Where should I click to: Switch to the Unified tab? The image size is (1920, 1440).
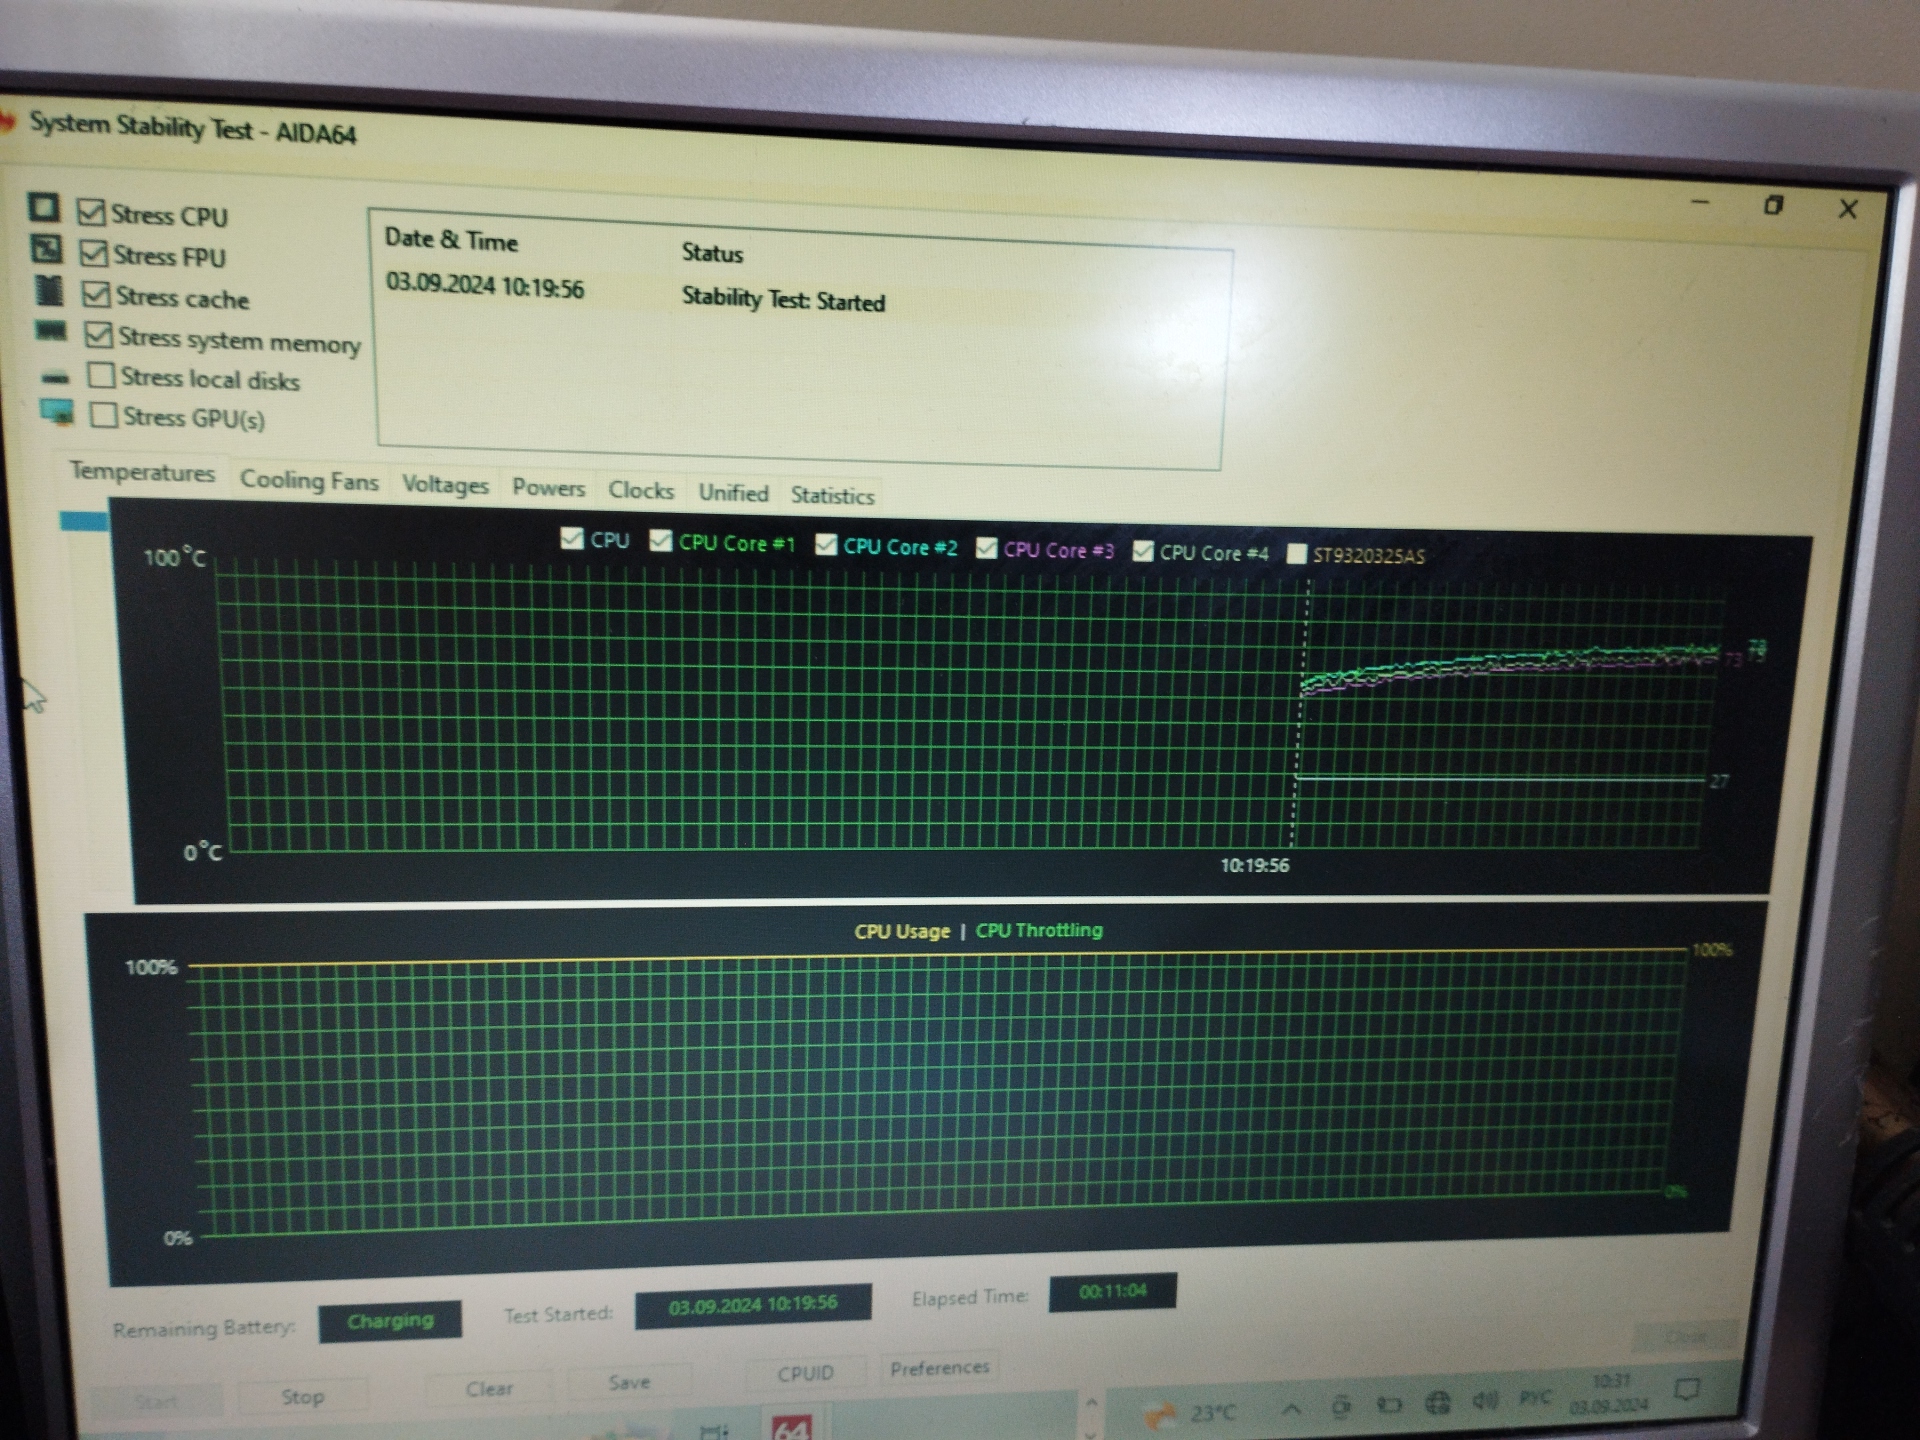(x=733, y=492)
